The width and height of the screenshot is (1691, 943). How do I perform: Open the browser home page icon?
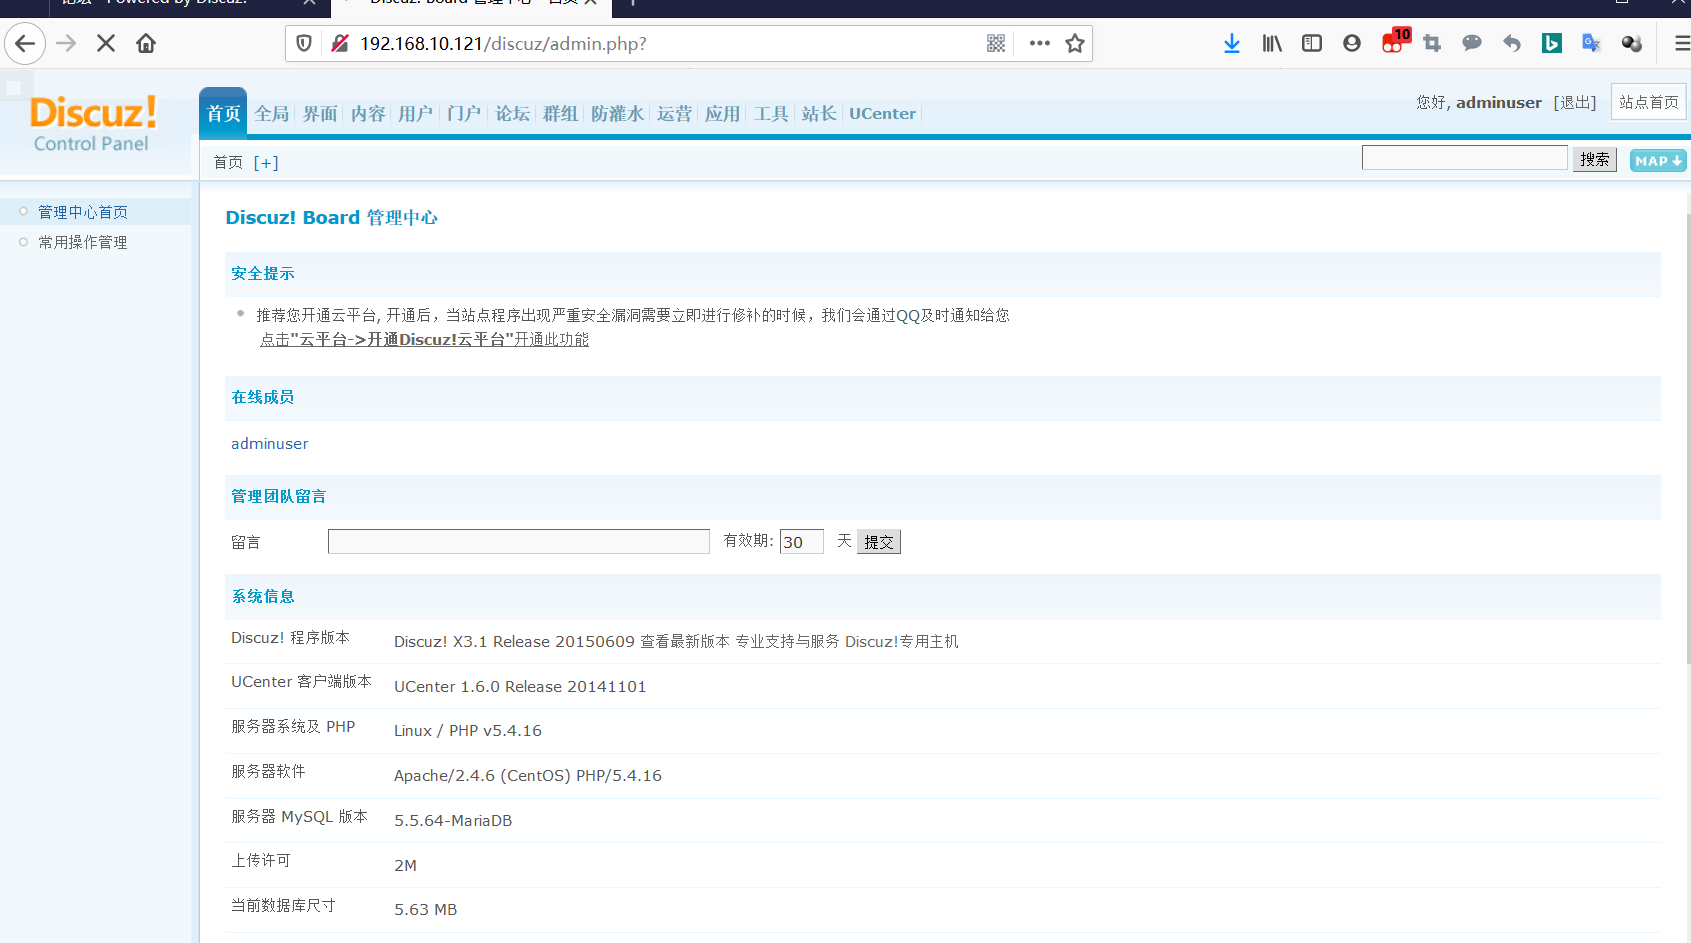pos(146,44)
